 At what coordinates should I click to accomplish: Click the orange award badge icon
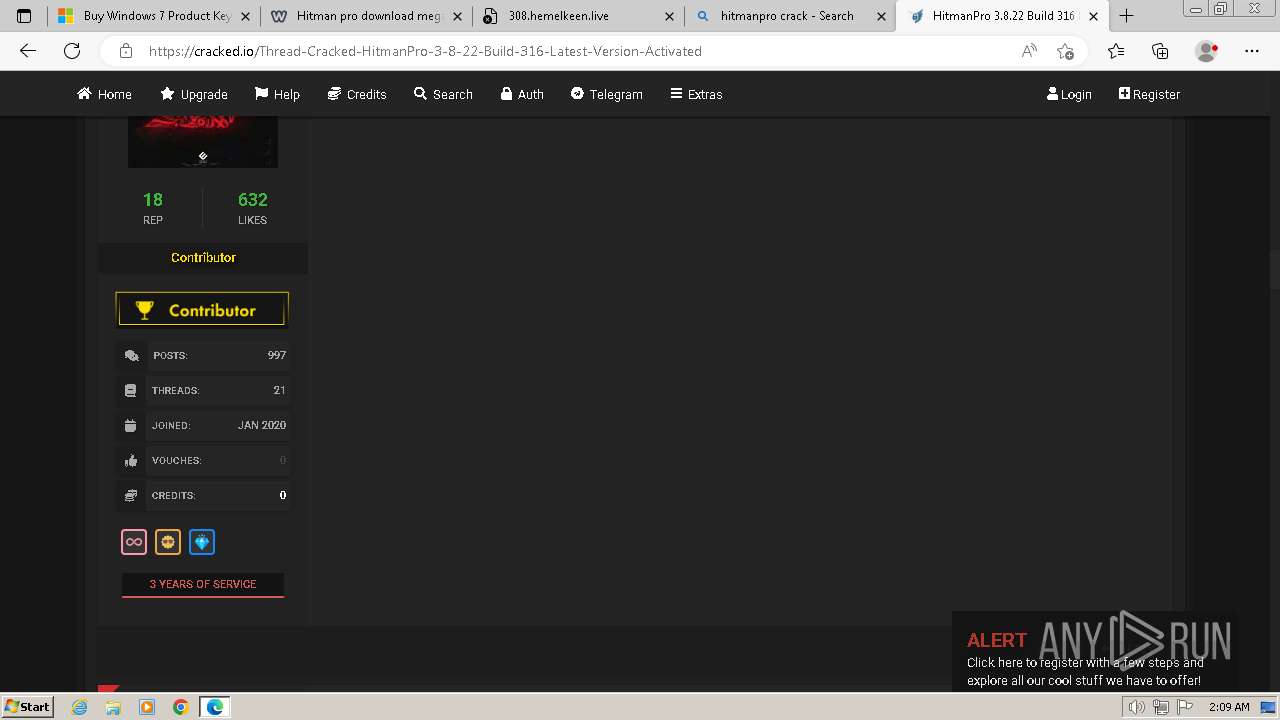[x=168, y=542]
